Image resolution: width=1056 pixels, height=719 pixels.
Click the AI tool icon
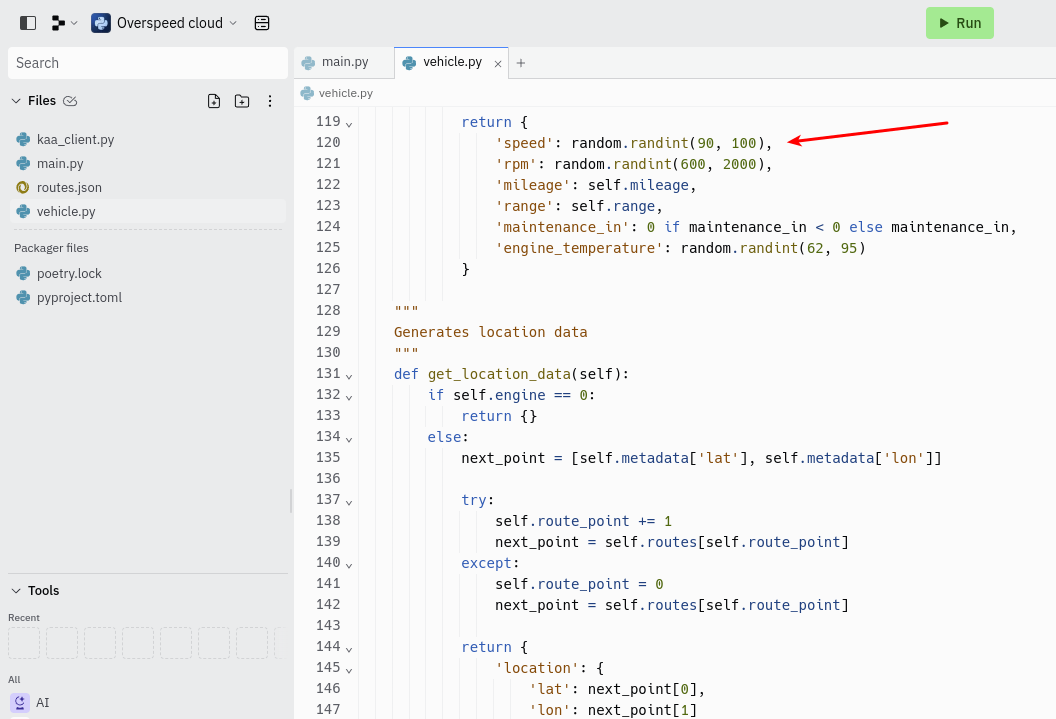(20, 703)
